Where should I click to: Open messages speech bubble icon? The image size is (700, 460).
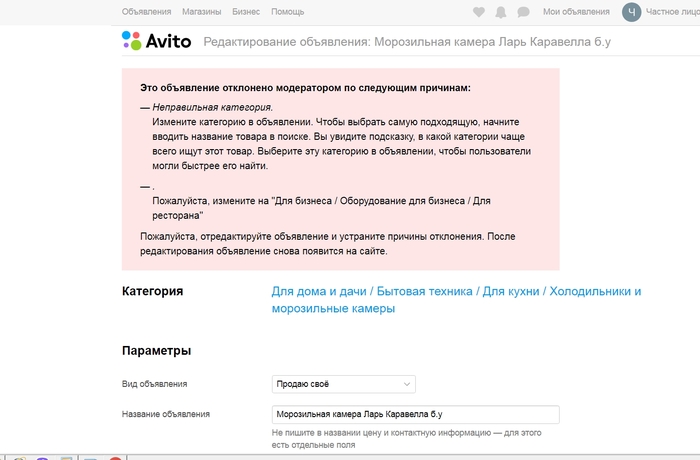pyautogui.click(x=524, y=12)
